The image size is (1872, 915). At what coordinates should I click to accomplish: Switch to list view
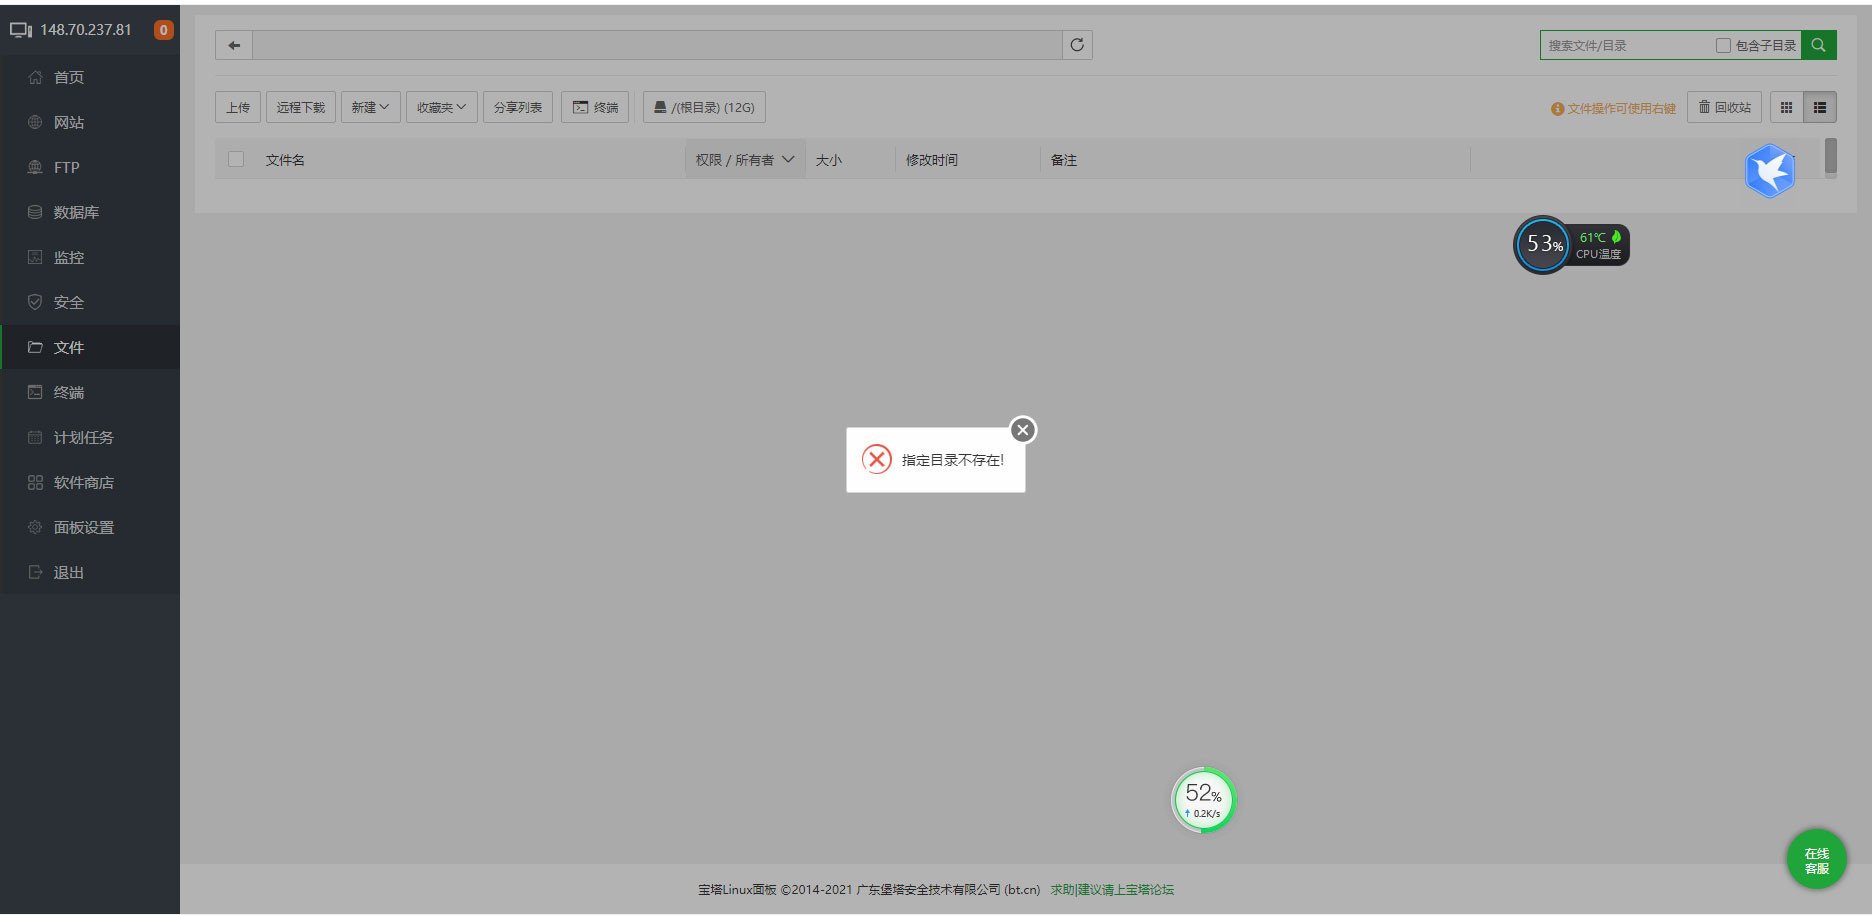point(1820,107)
